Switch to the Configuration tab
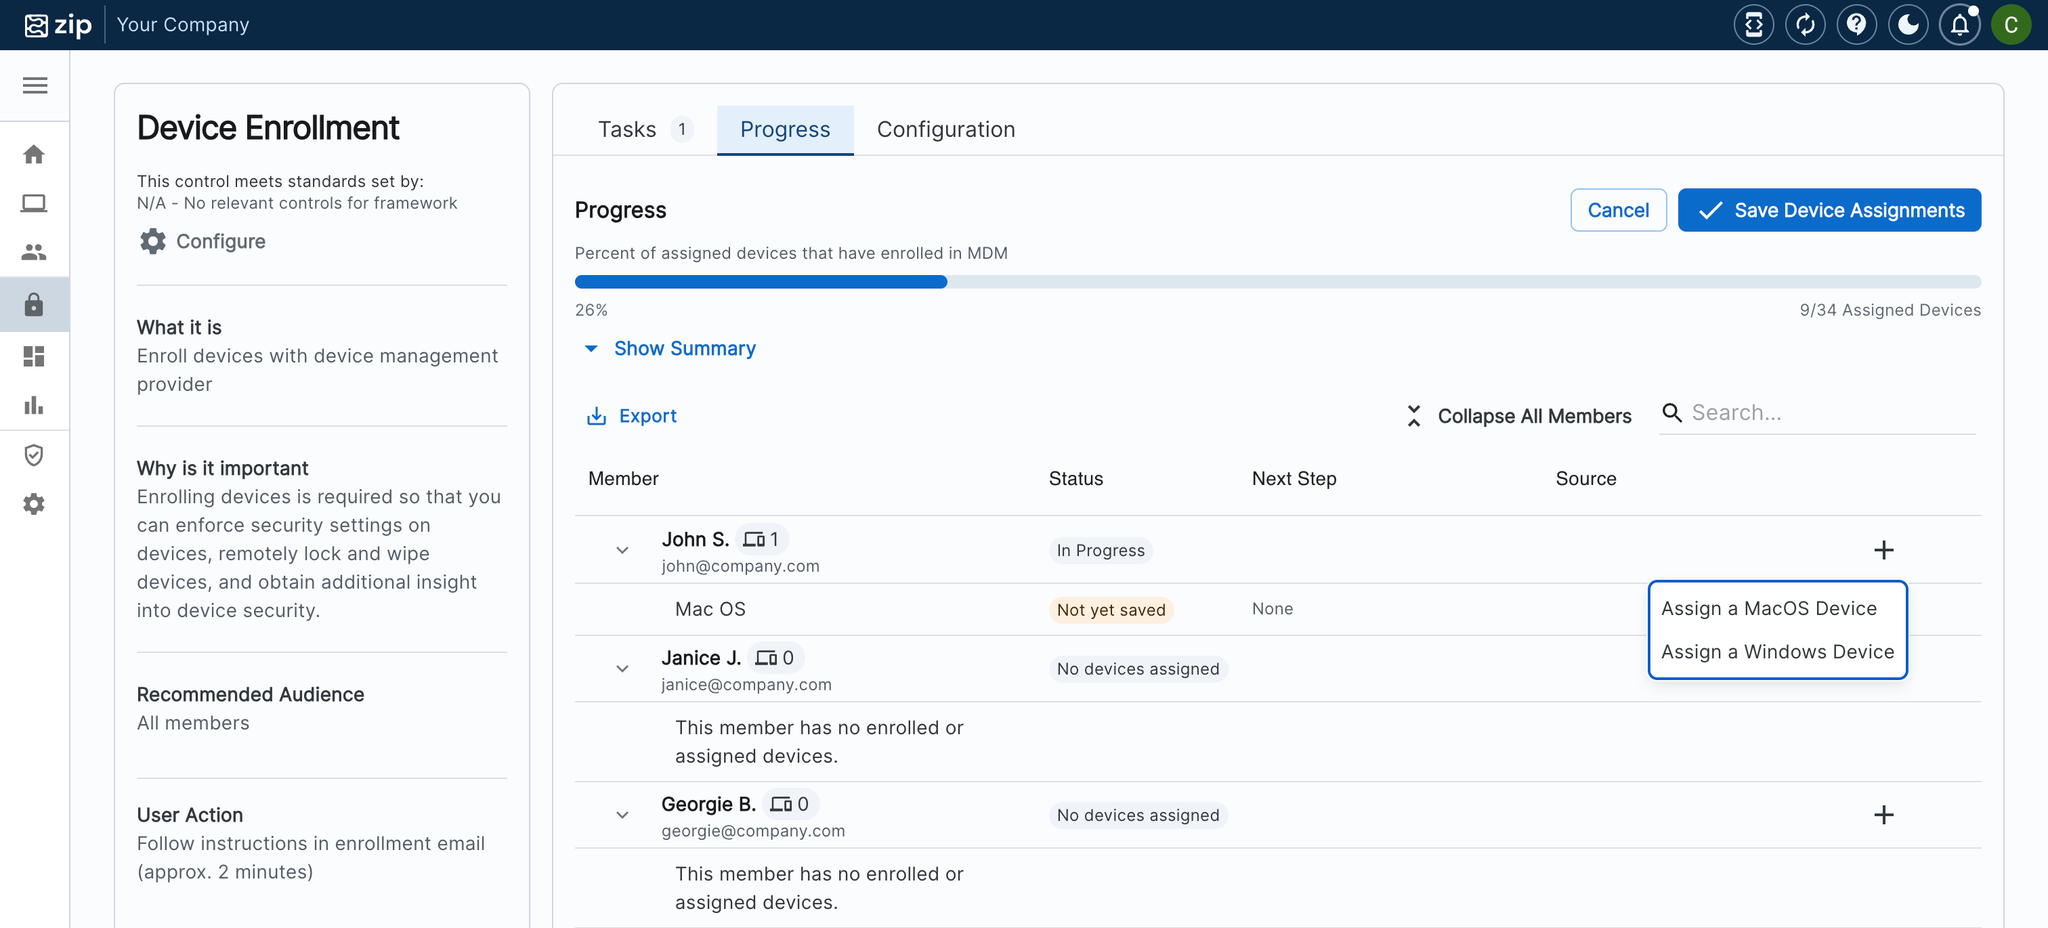2048x928 pixels. coord(945,130)
